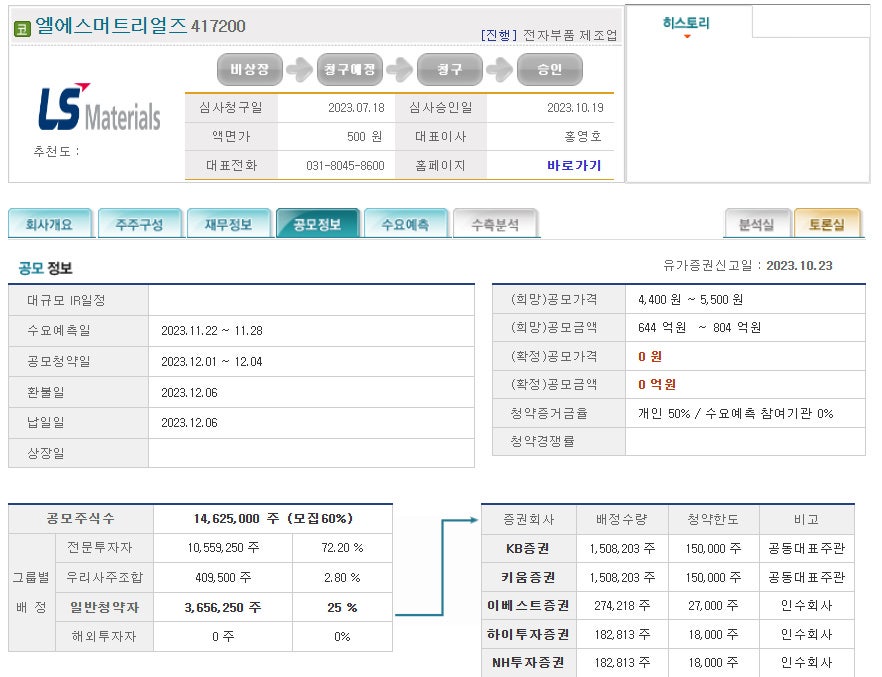Screen dimensions: 882x677
Task: Click KB증권 remark 공동대표주관
Action: tap(806, 548)
